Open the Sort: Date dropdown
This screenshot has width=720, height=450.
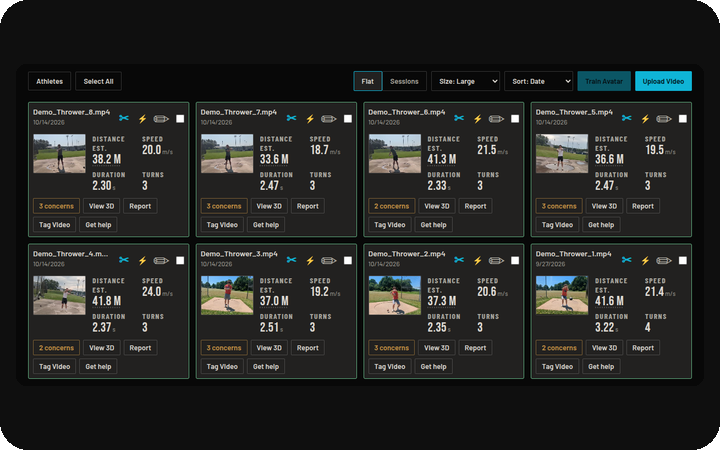539,81
